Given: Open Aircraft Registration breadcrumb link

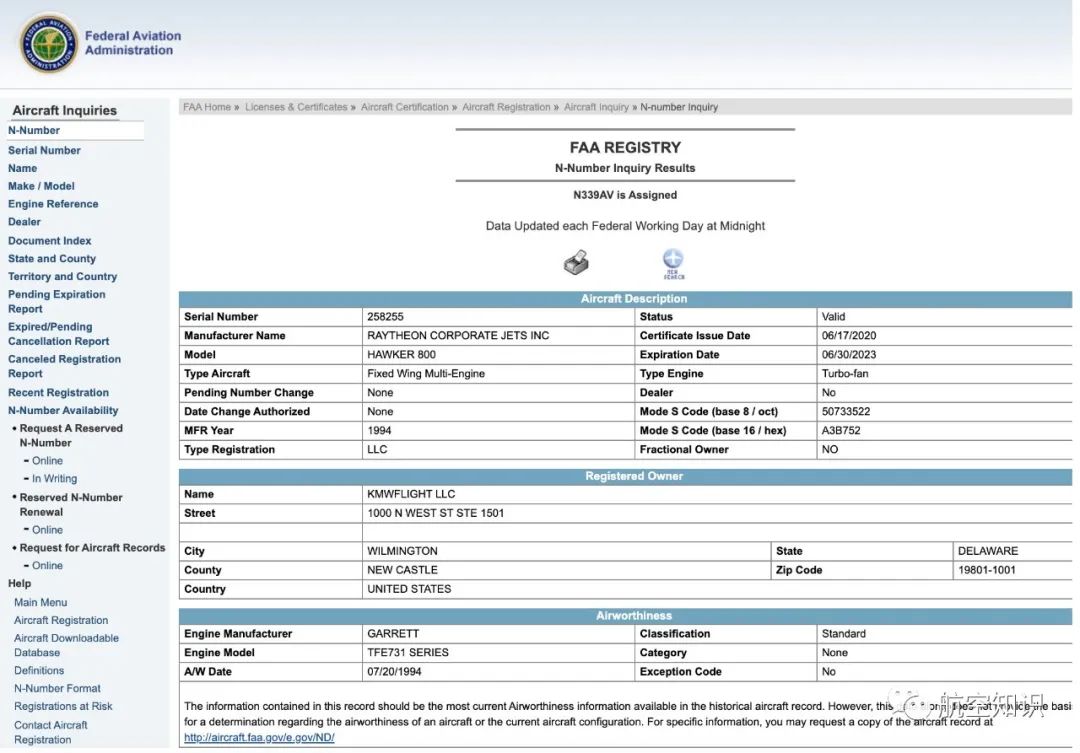Looking at the screenshot, I should [506, 107].
